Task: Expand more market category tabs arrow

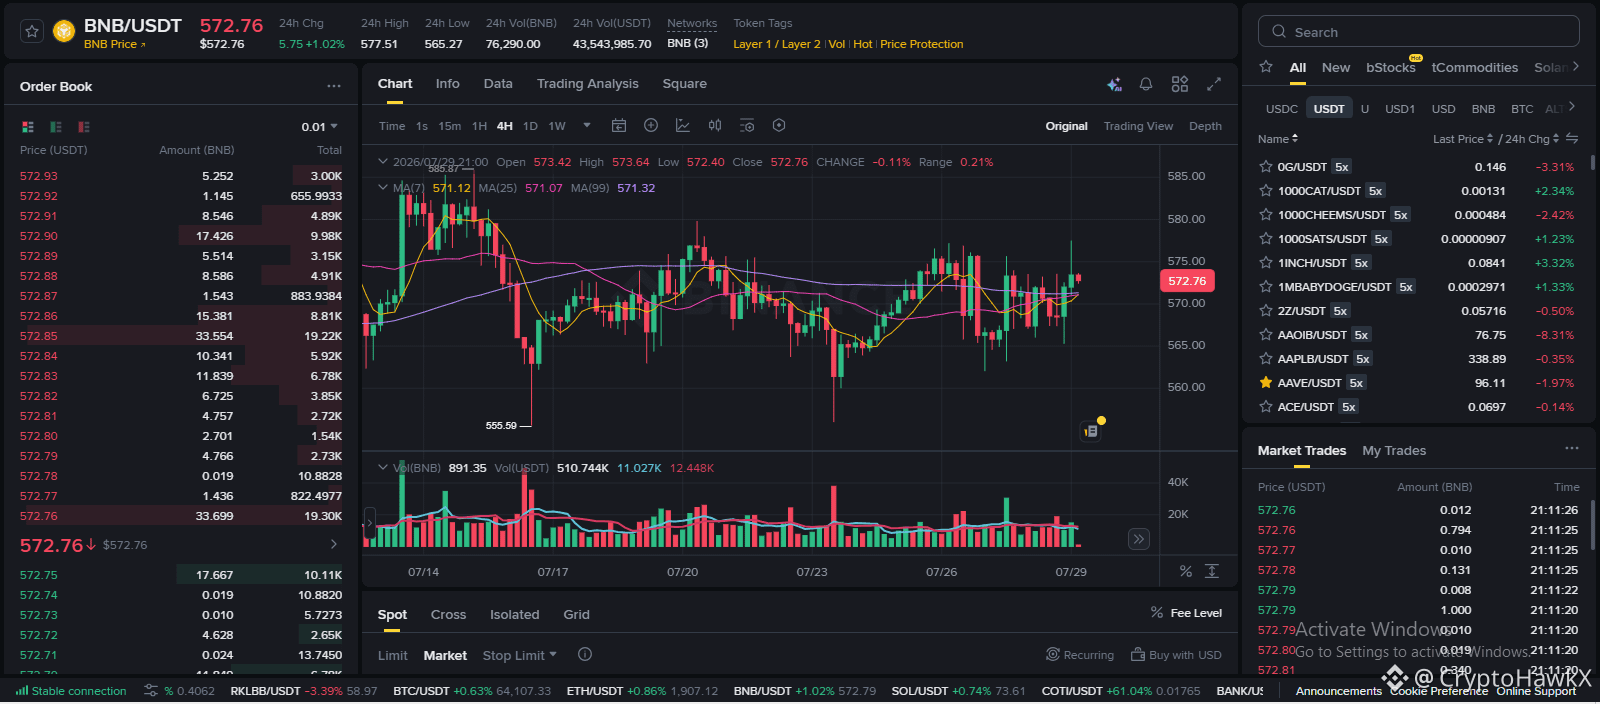Action: (1576, 66)
